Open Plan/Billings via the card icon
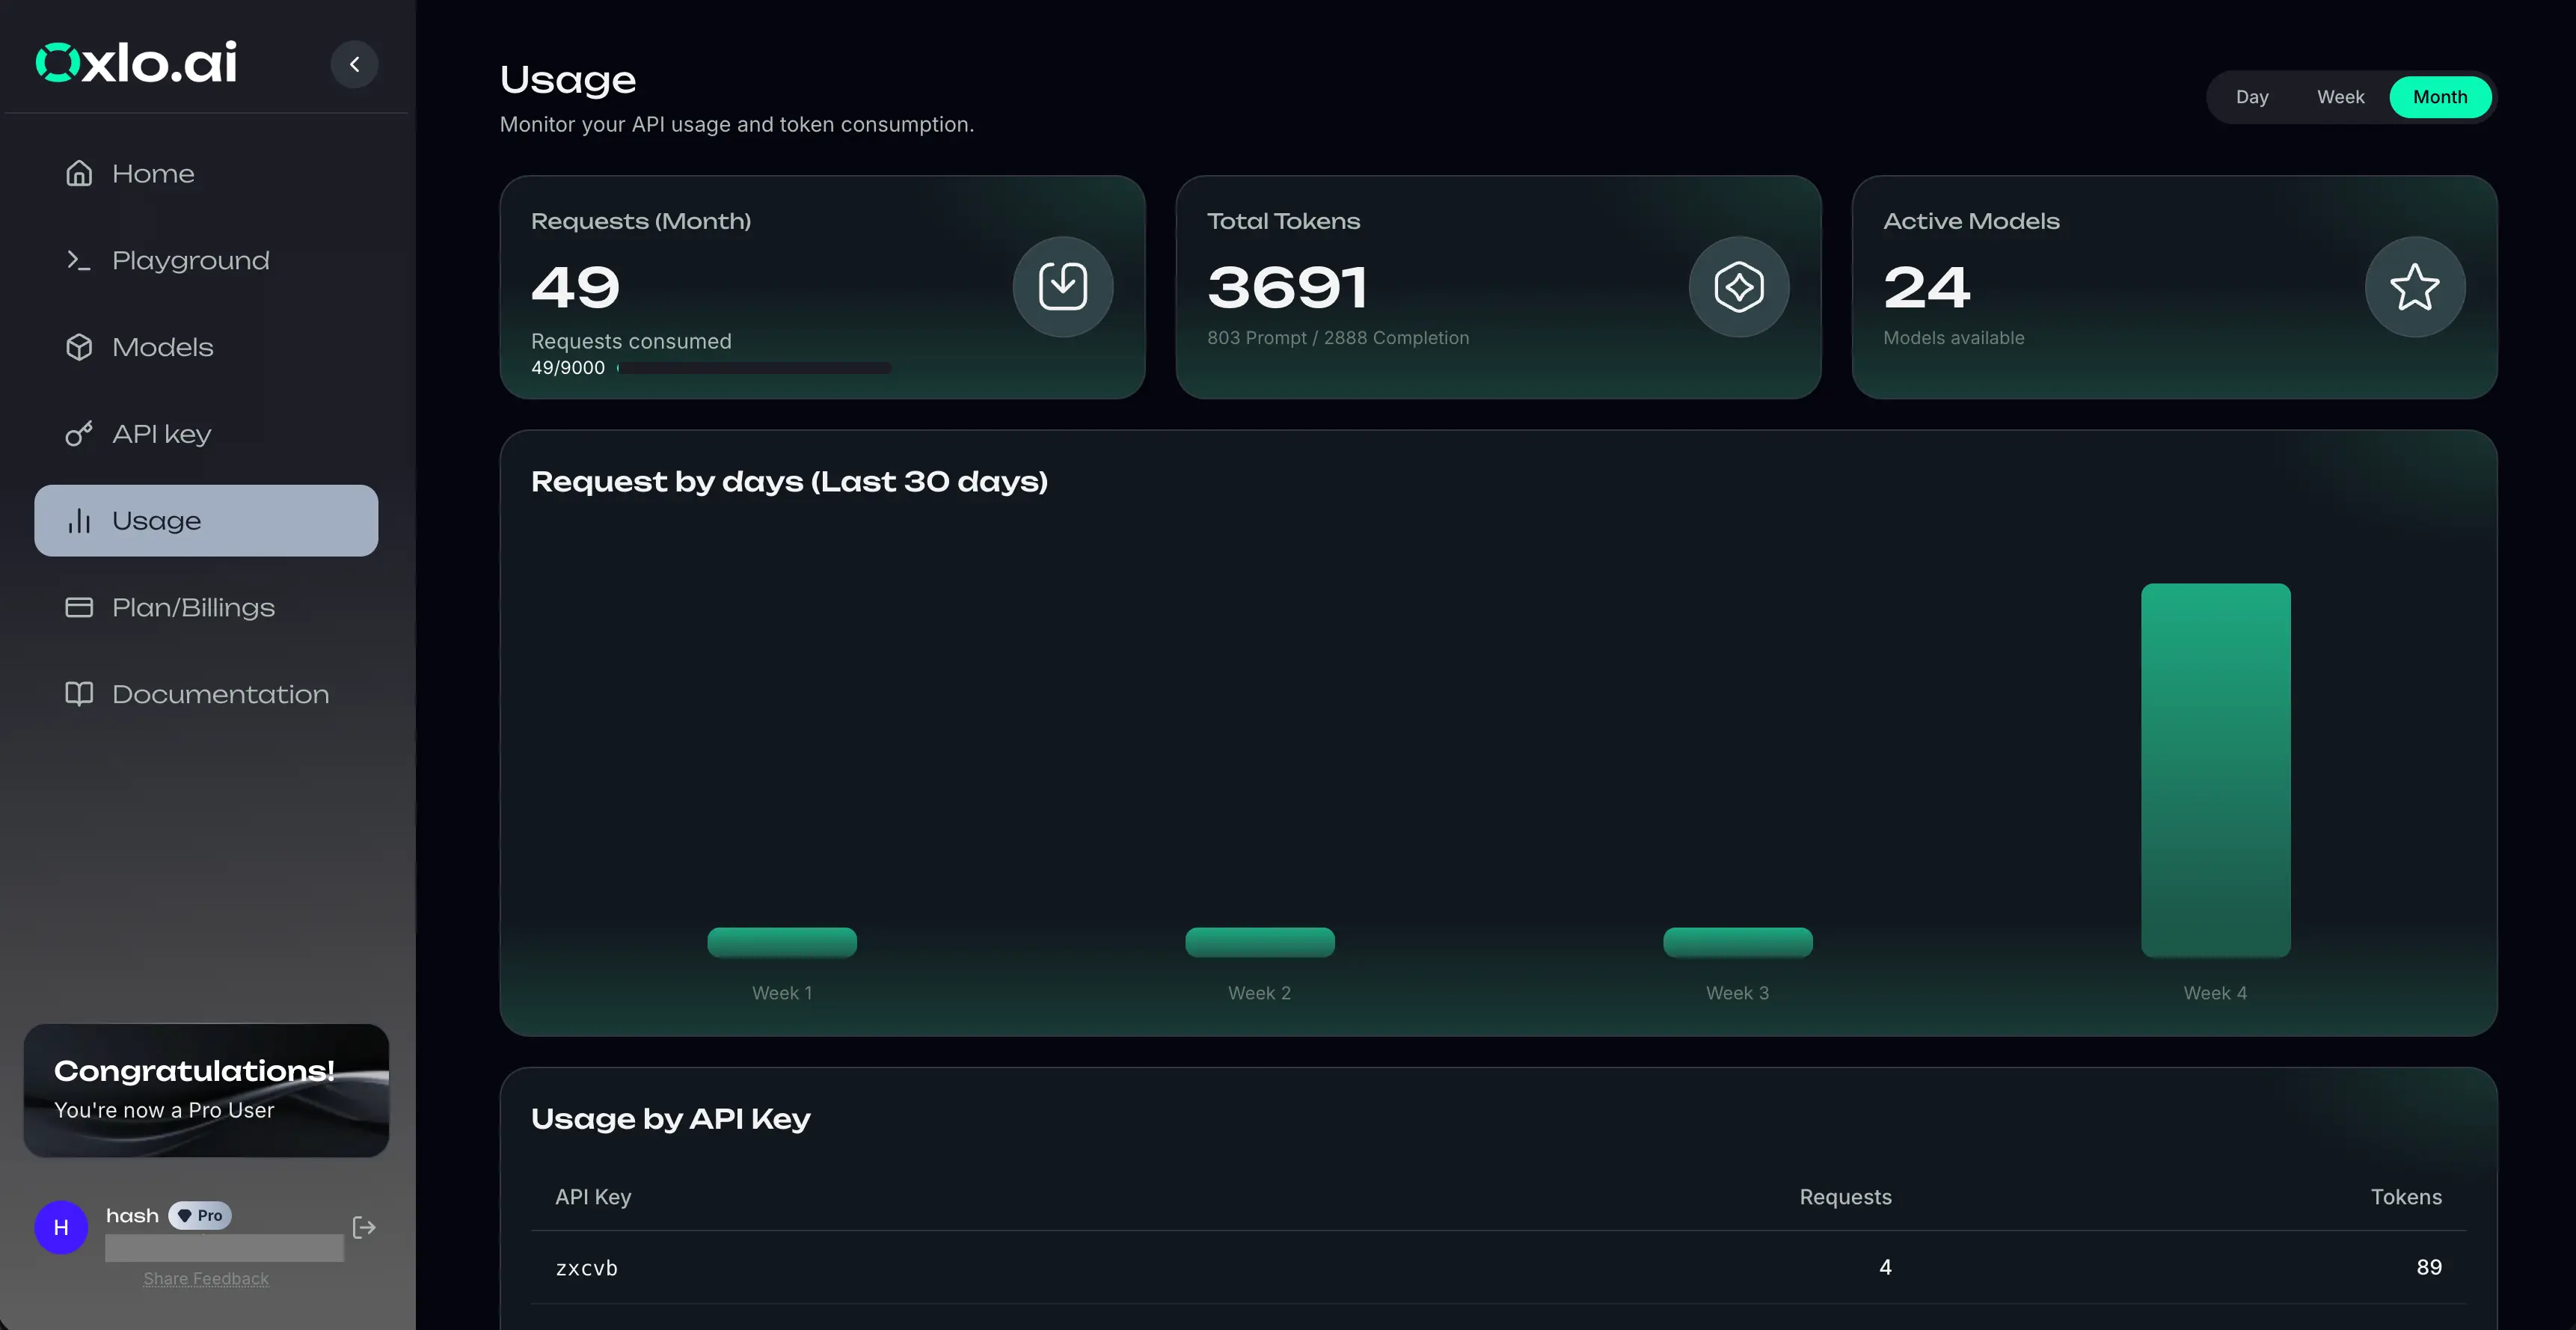 pyautogui.click(x=80, y=607)
